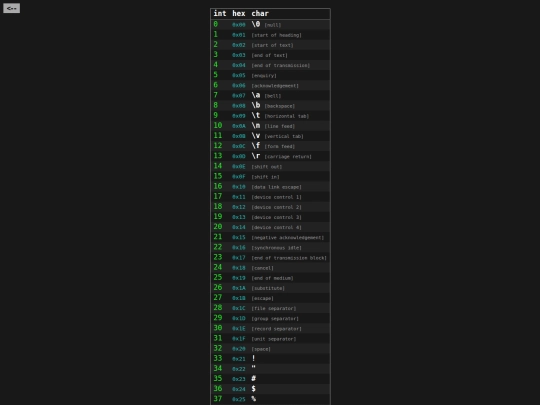The width and height of the screenshot is (540, 405).
Task: Click the \n escape character
Action: click(256, 125)
